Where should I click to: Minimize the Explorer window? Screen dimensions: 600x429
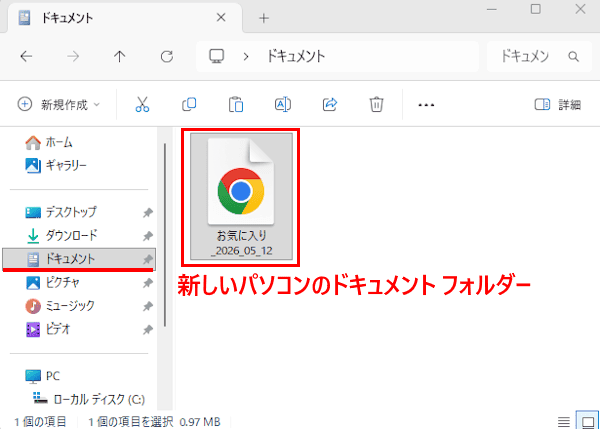(x=491, y=9)
